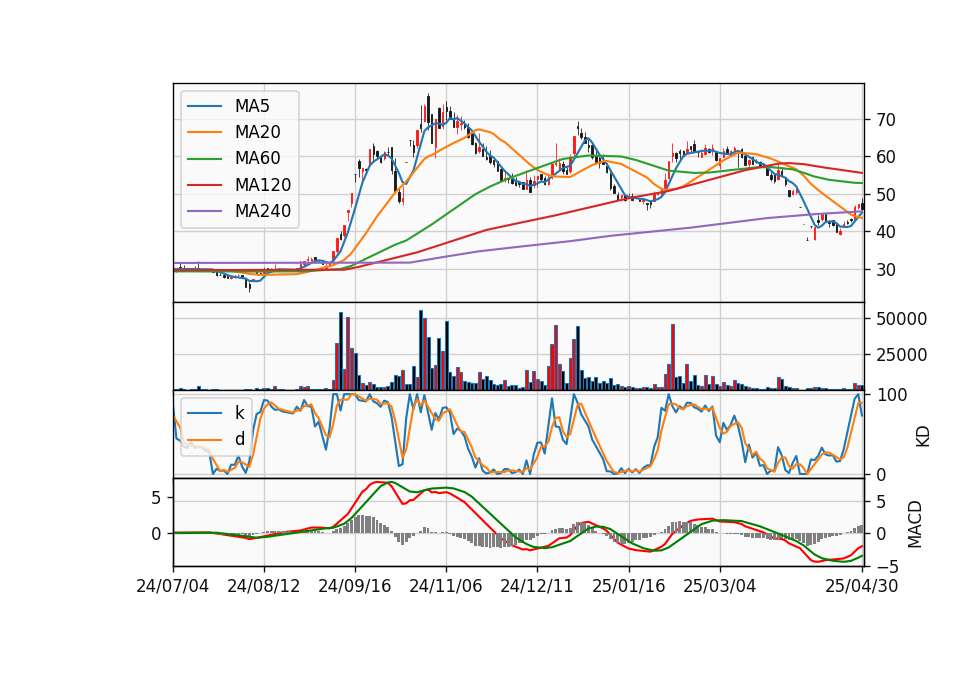The height and width of the screenshot is (690, 960).
Task: Click the MA60 legend label
Action: 257,159
